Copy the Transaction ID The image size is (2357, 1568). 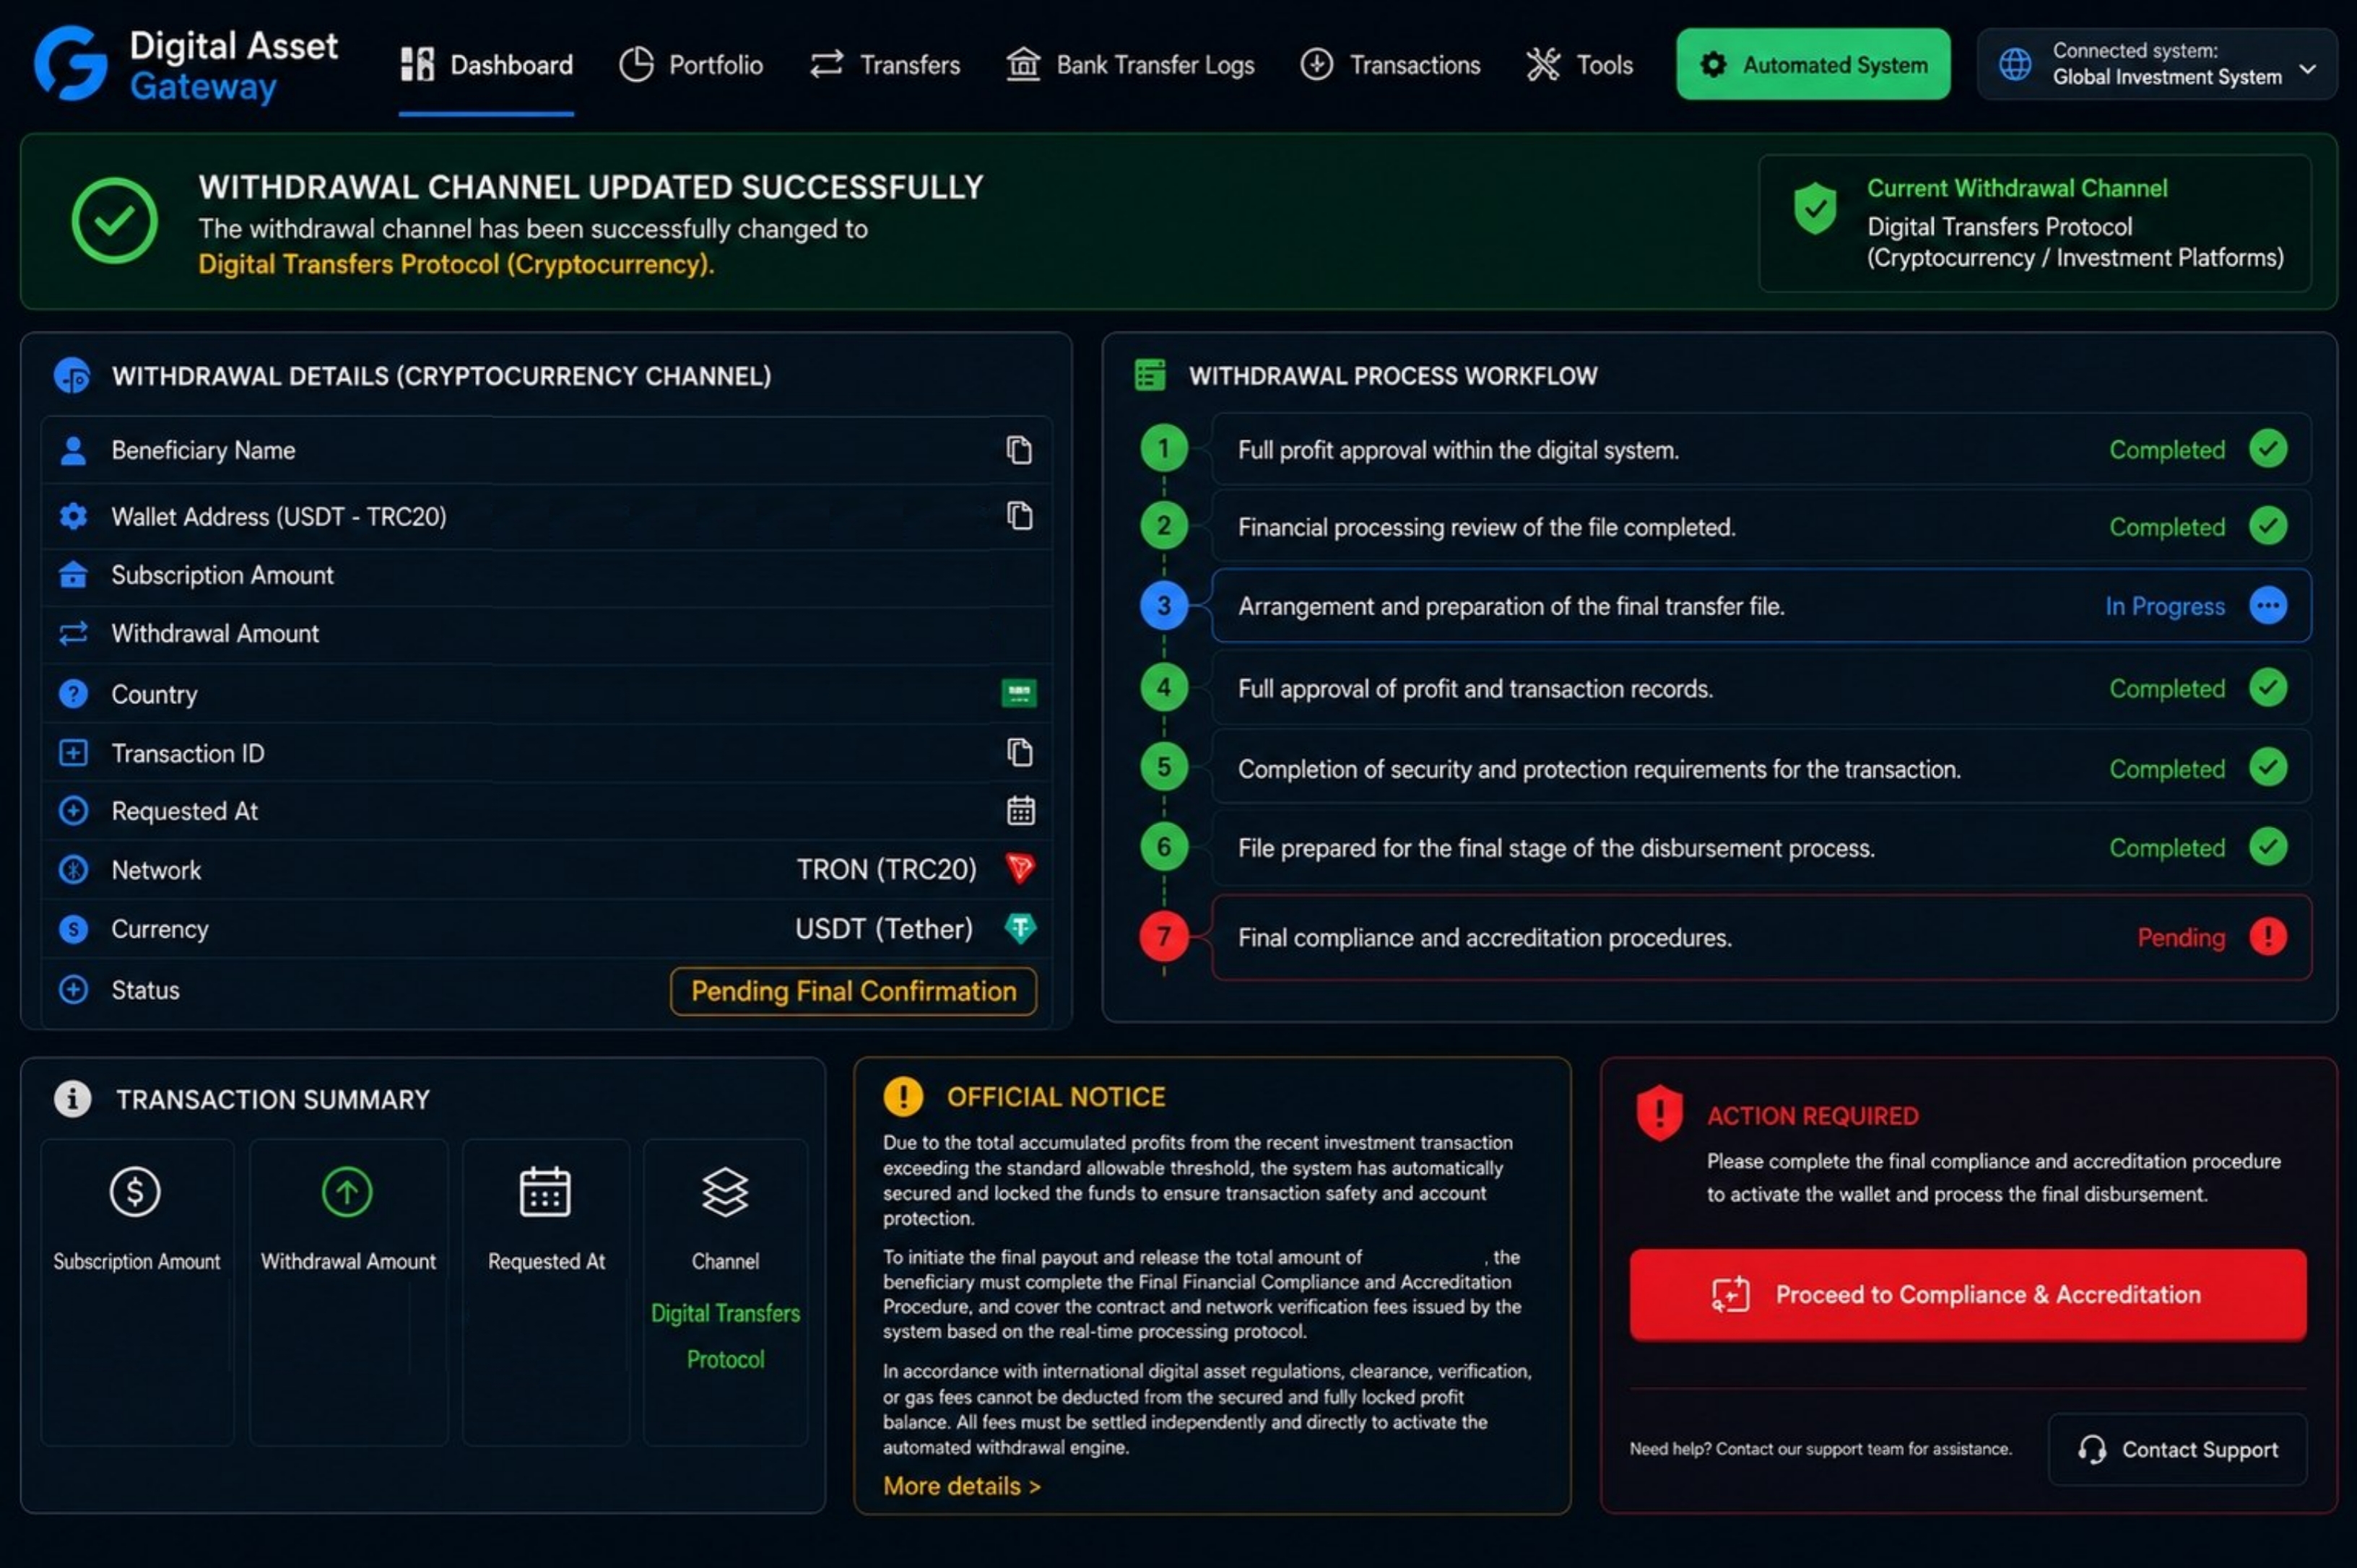coord(1019,752)
